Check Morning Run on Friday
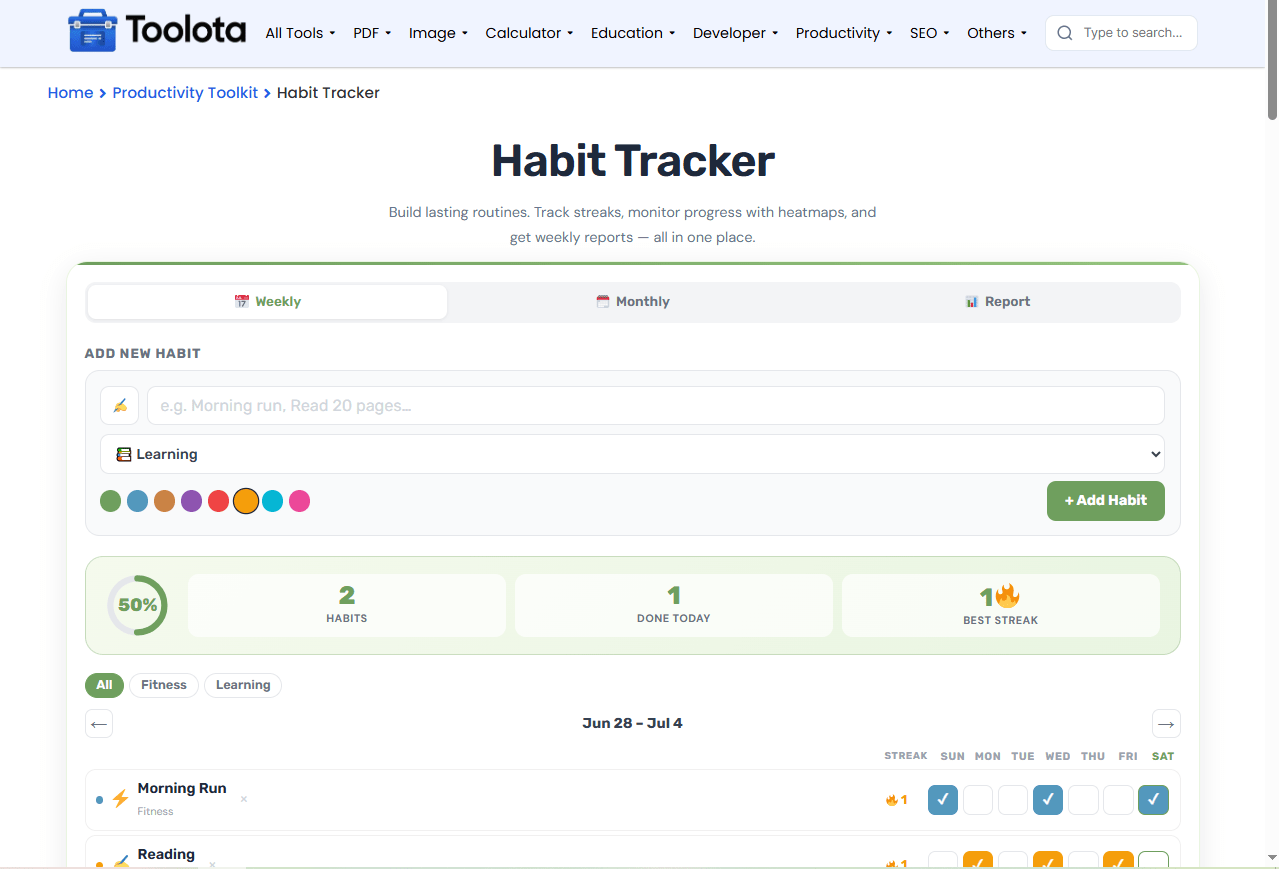 tap(1118, 800)
